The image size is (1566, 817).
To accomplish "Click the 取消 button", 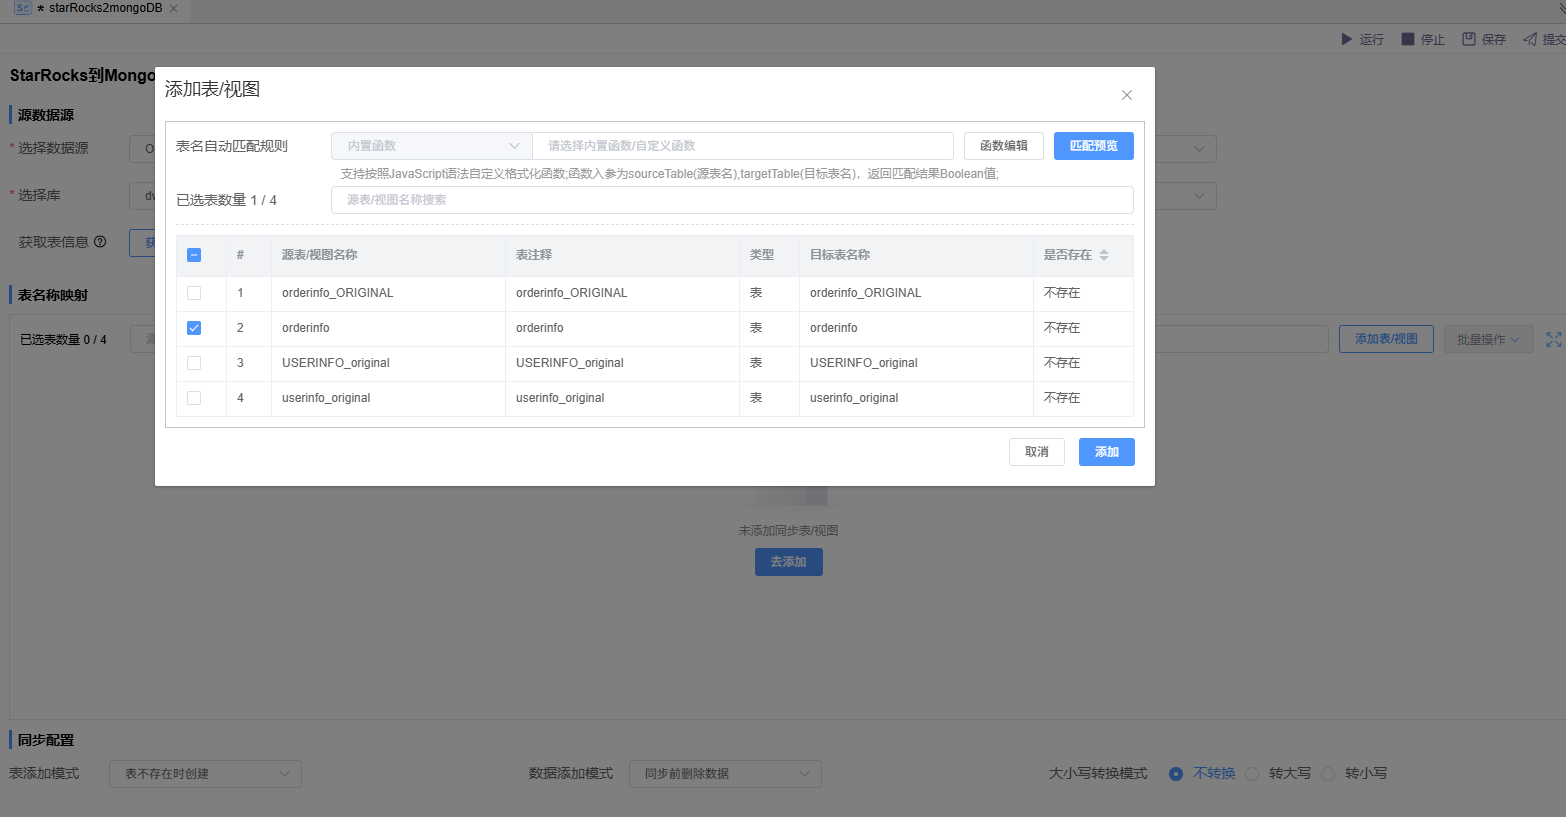I will [x=1036, y=452].
